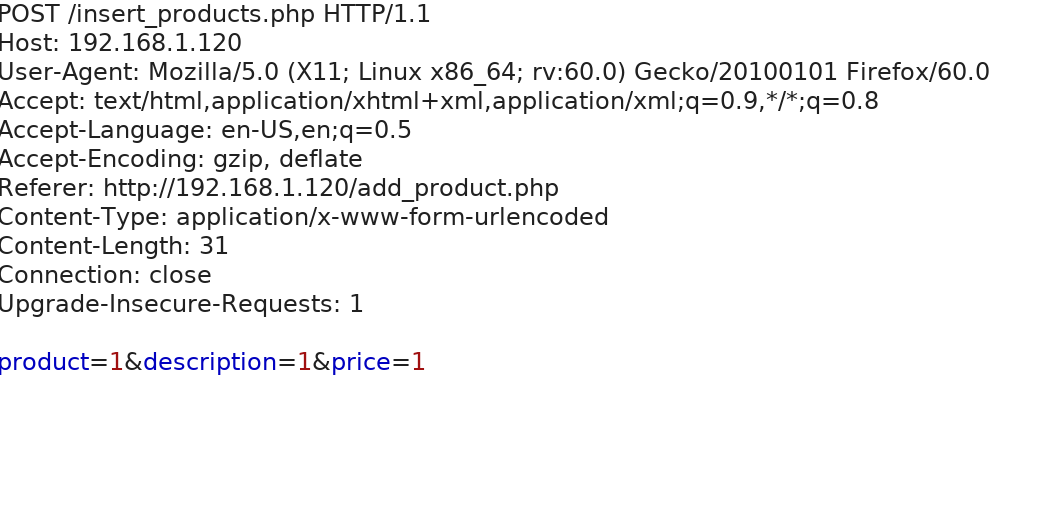Click the Accept-Encoding gzip, deflate line
This screenshot has width=1059, height=516.
[x=181, y=159]
